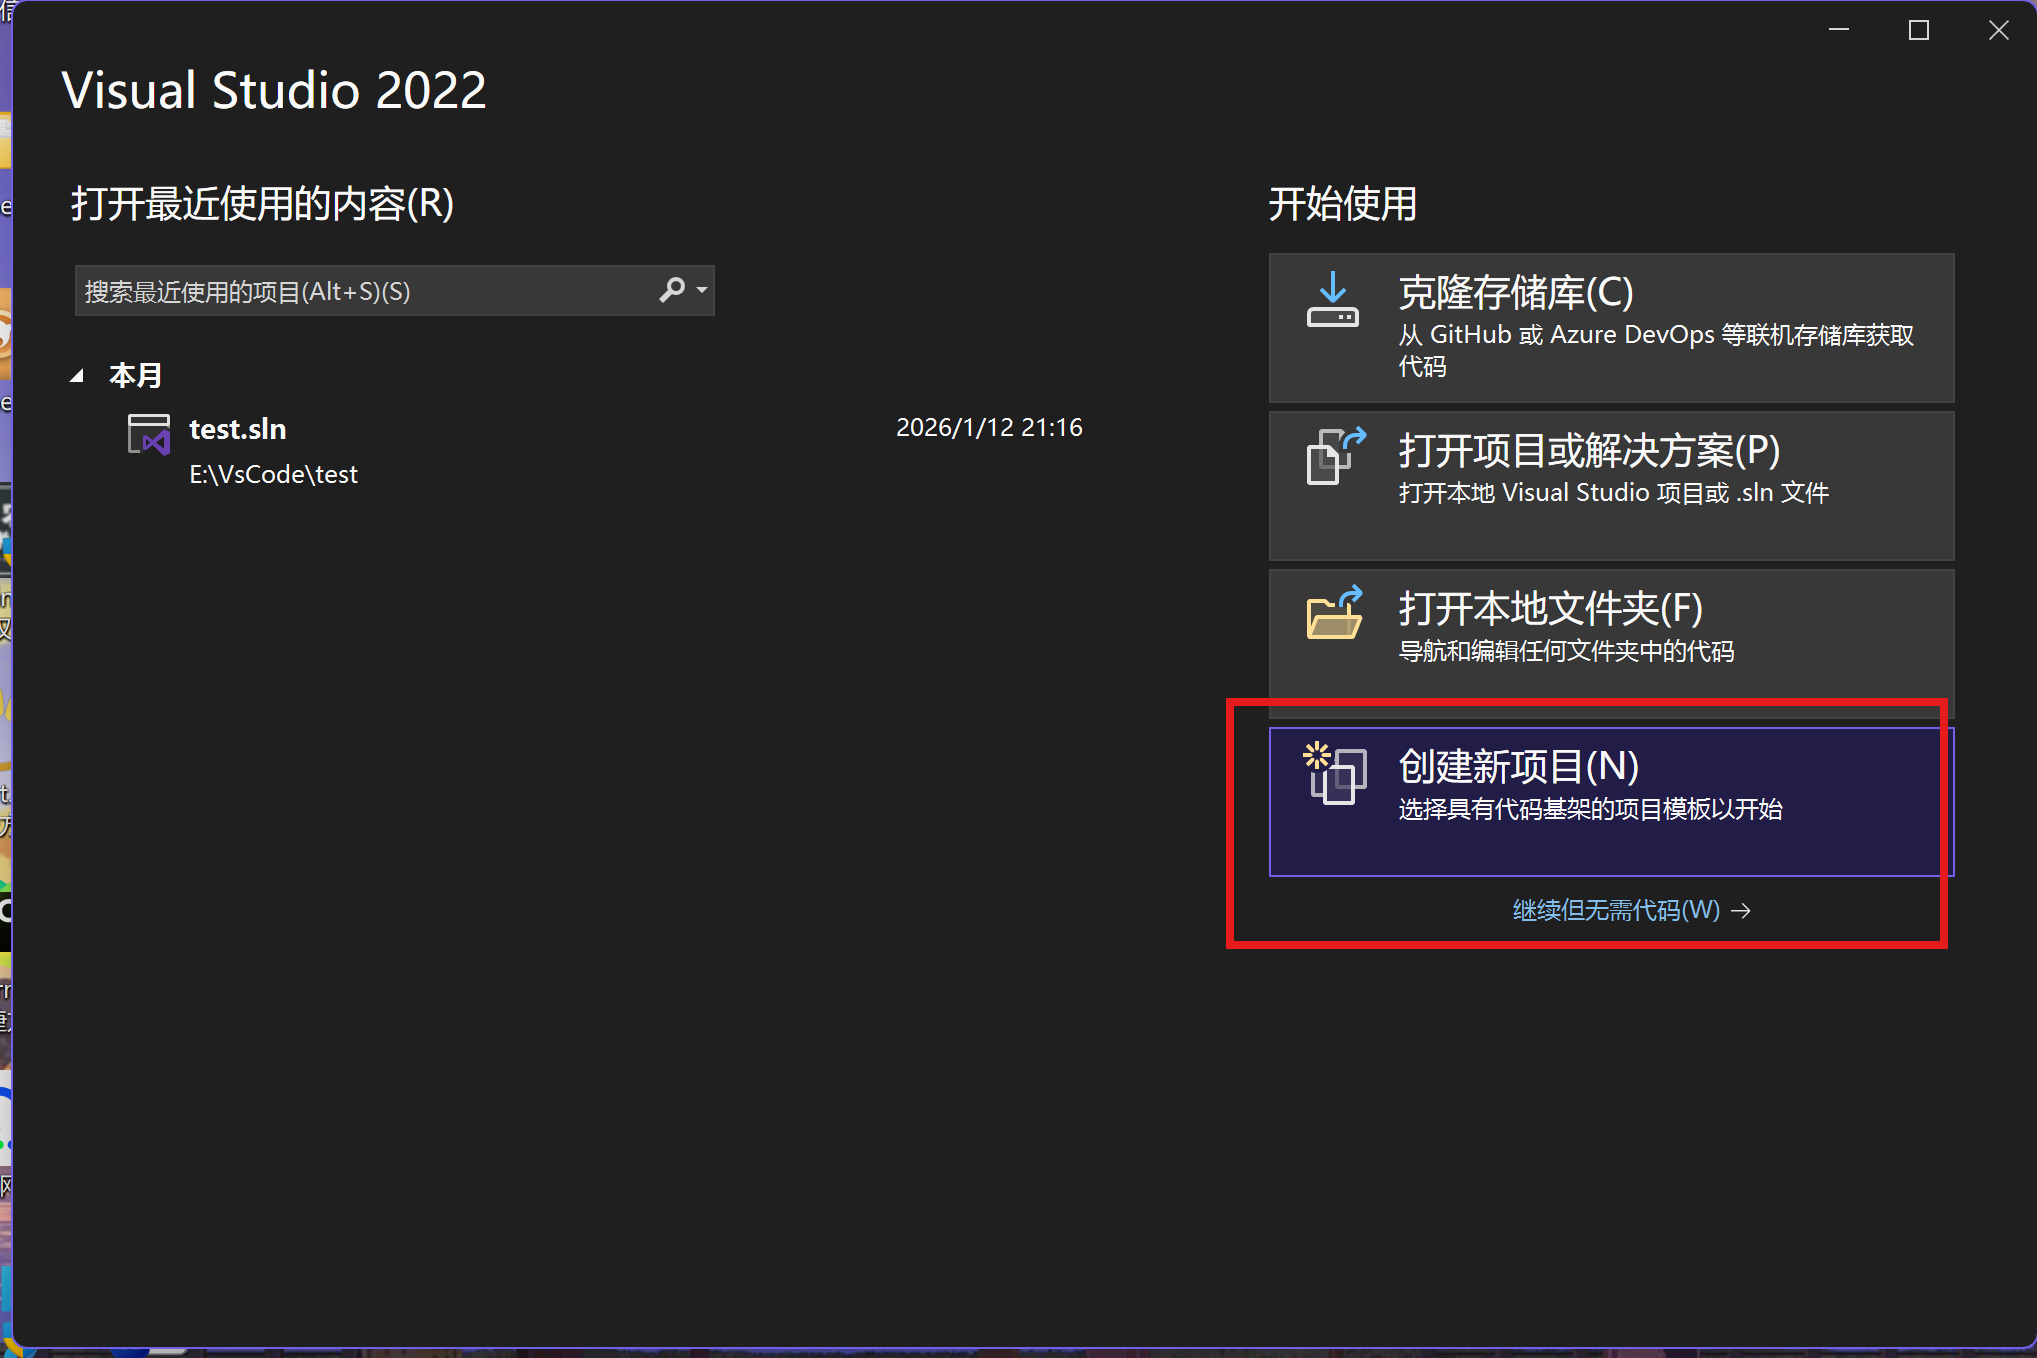2037x1358 pixels.
Task: Open the search options dropdown arrow
Action: coord(702,290)
